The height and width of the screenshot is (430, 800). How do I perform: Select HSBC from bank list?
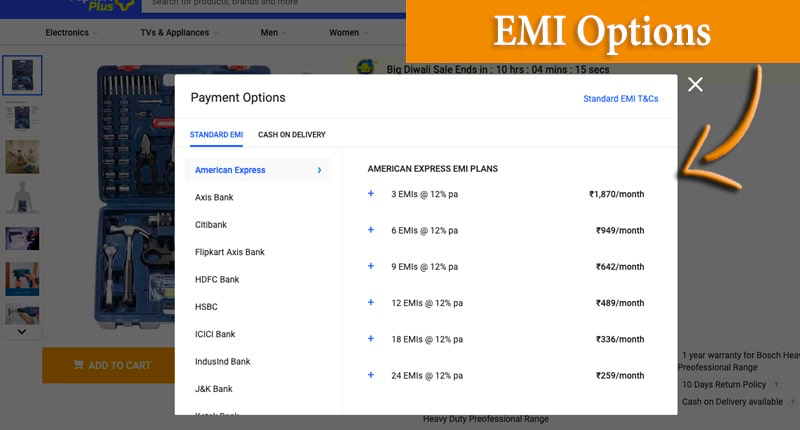(x=206, y=307)
